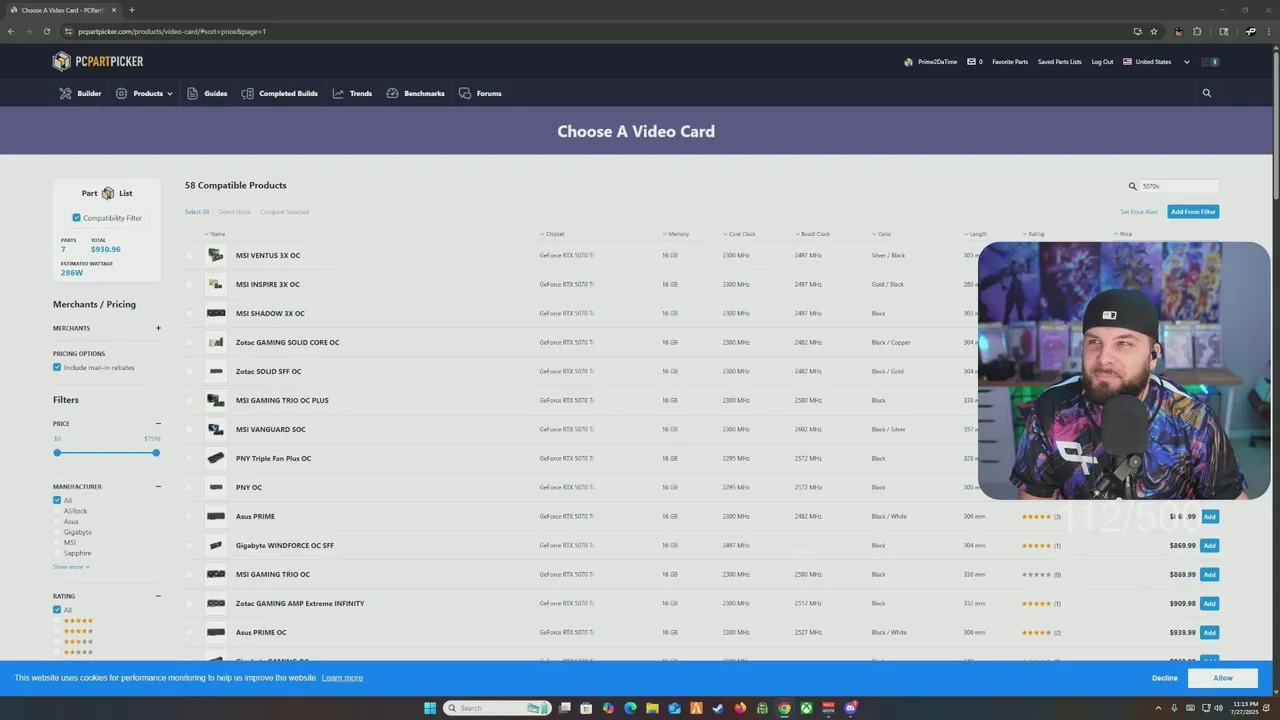
Task: Open browser extensions puzzle icon
Action: [x=1197, y=31]
